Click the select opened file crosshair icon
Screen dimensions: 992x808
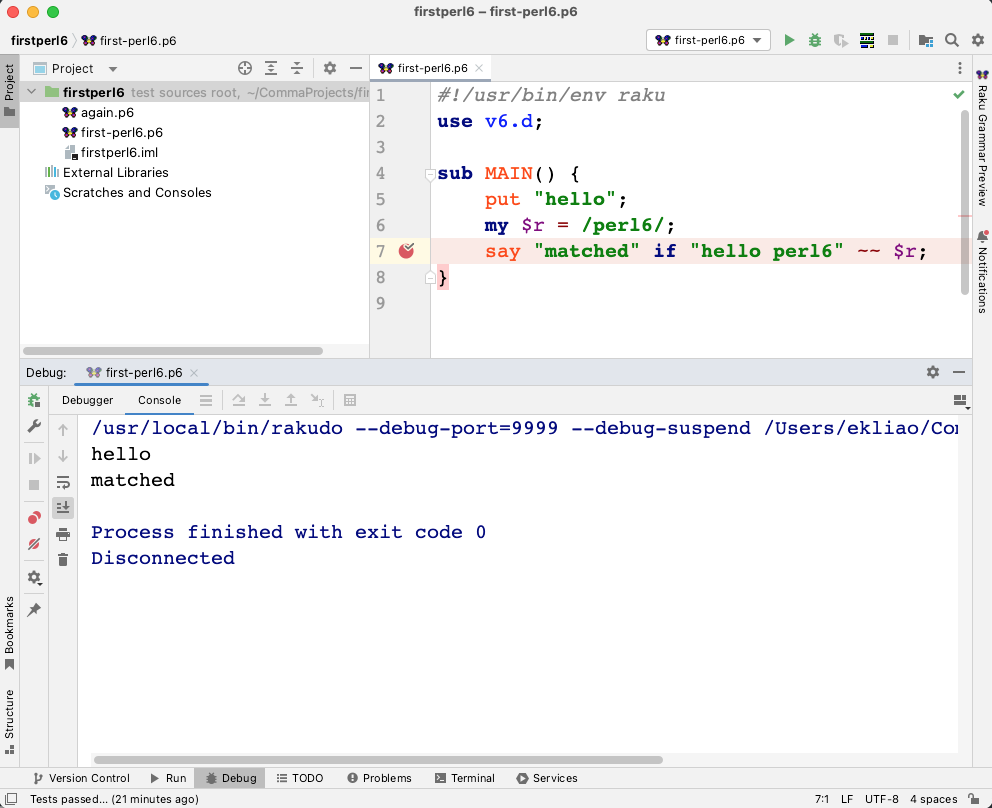[x=245, y=68]
